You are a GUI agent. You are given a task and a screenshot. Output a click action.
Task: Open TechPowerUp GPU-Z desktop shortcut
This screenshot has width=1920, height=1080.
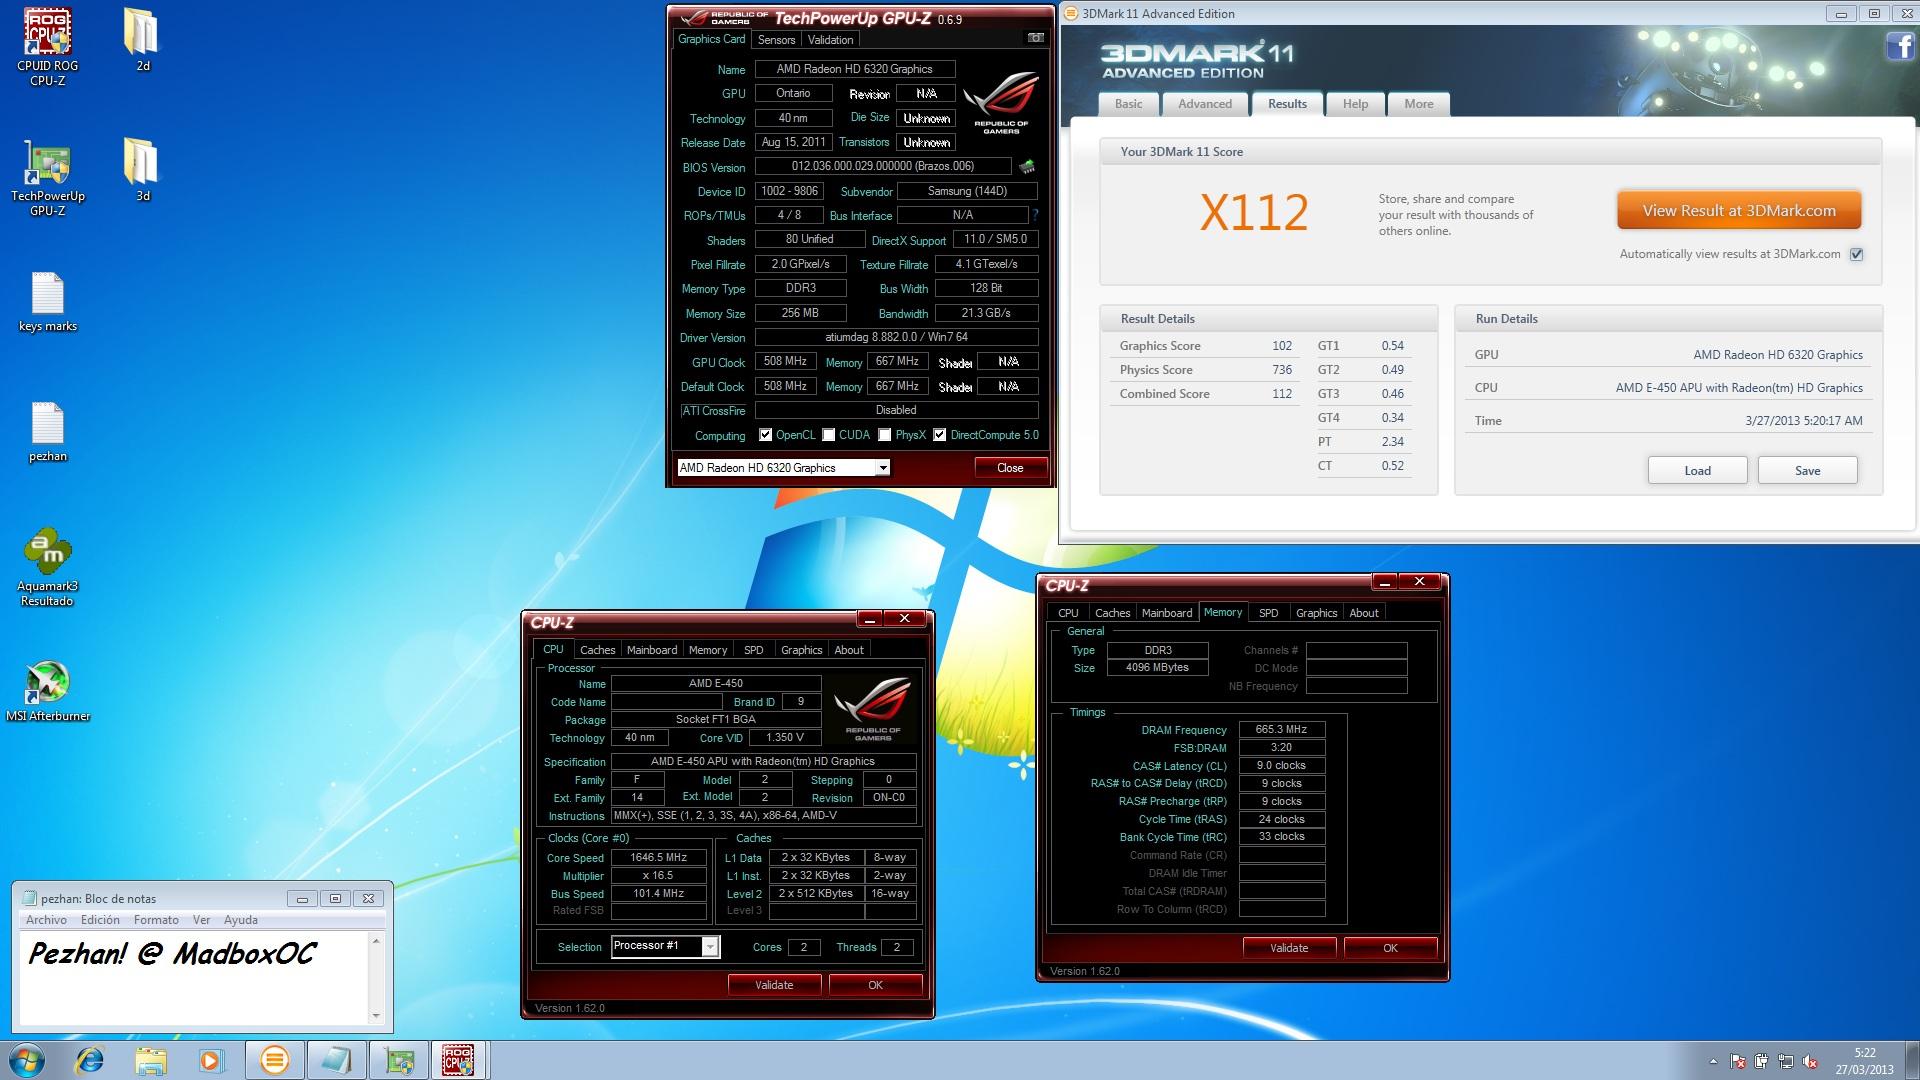click(47, 177)
